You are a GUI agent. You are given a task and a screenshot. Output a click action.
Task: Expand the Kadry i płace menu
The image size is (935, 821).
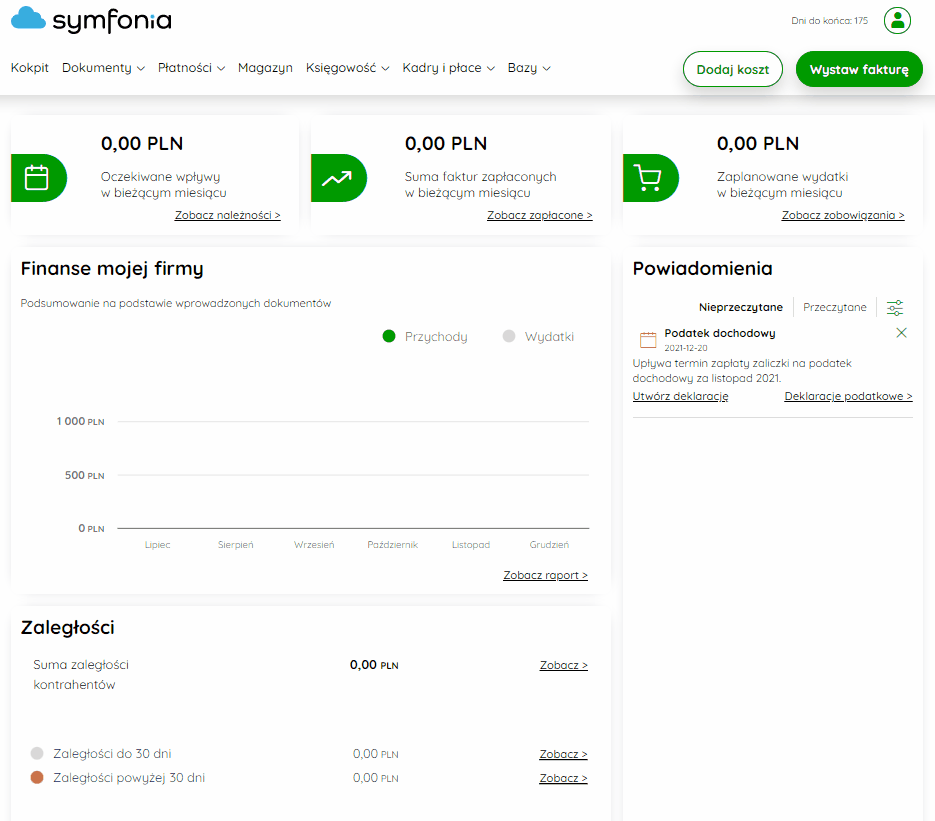pos(448,68)
